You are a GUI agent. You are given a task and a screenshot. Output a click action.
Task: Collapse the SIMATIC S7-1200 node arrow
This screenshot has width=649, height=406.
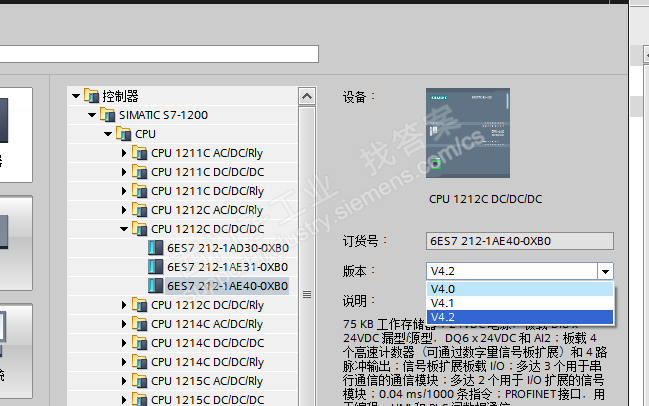click(92, 115)
